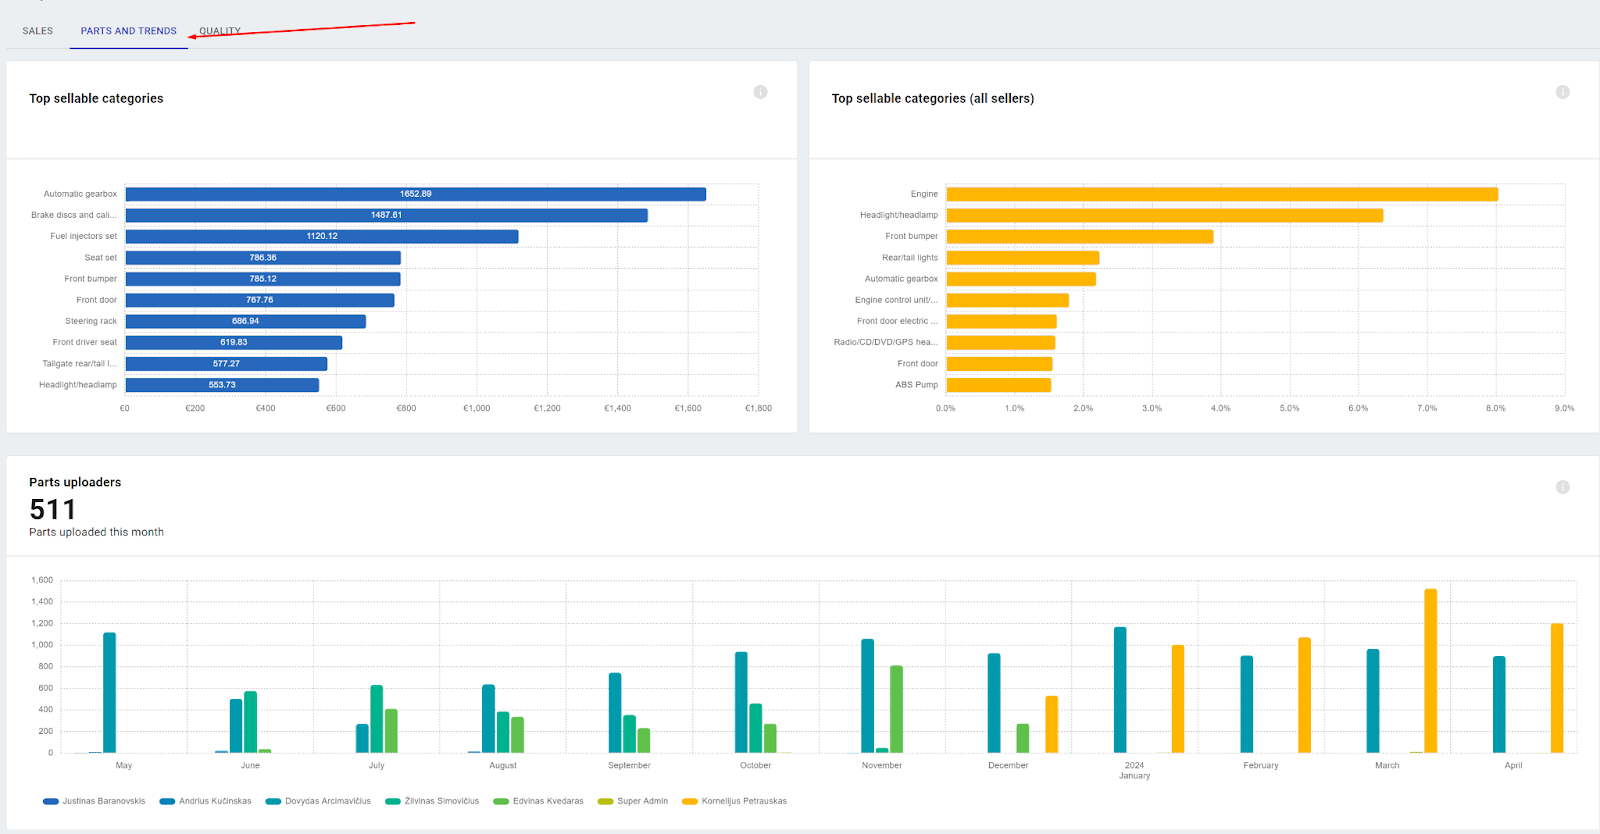Click the Fuel injectors set 1120.12 bar
1600x834 pixels.
(321, 237)
